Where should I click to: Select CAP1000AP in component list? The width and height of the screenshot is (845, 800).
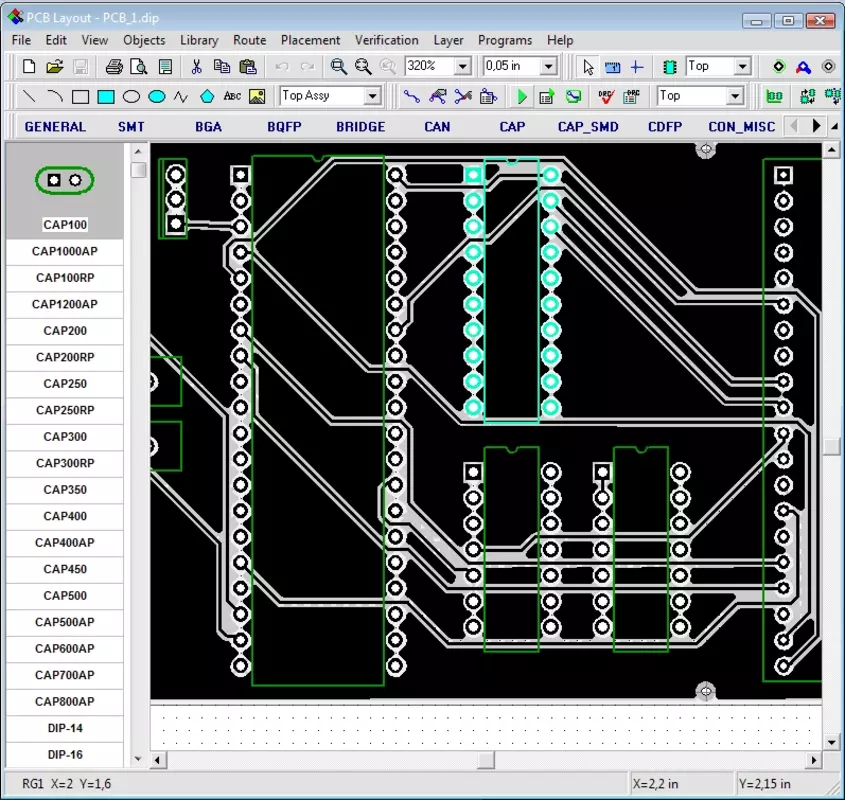pos(65,251)
